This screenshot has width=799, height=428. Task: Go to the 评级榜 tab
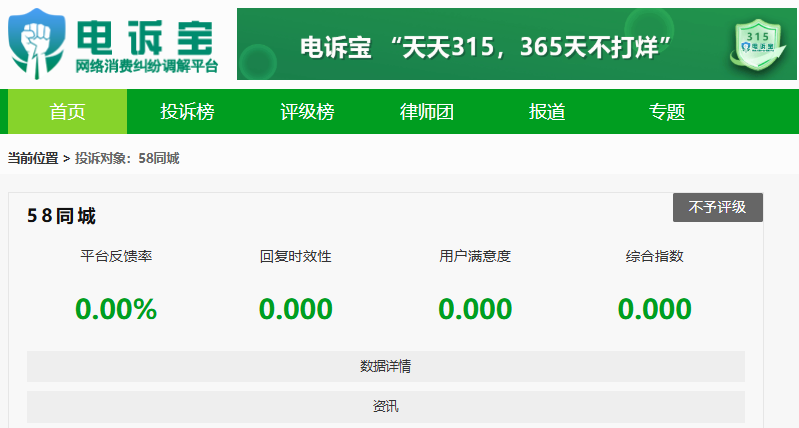point(307,112)
